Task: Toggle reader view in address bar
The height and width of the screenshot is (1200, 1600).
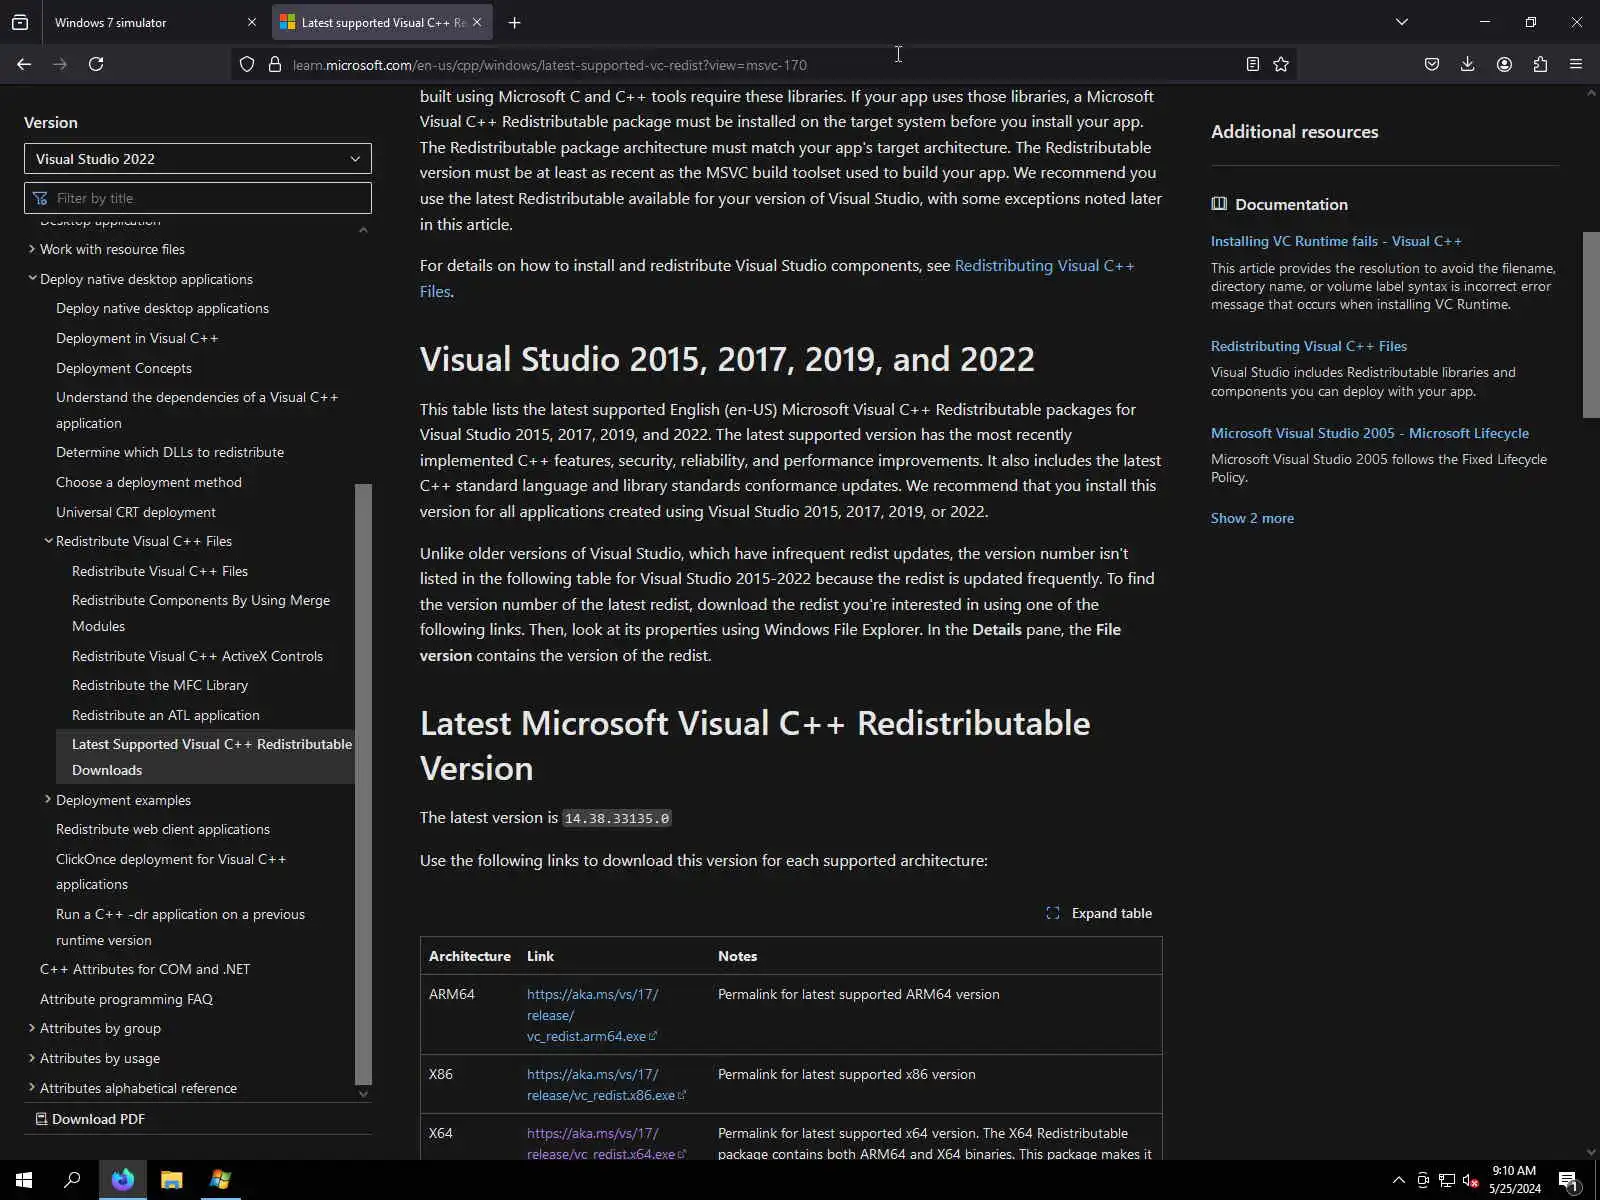Action: coord(1252,64)
